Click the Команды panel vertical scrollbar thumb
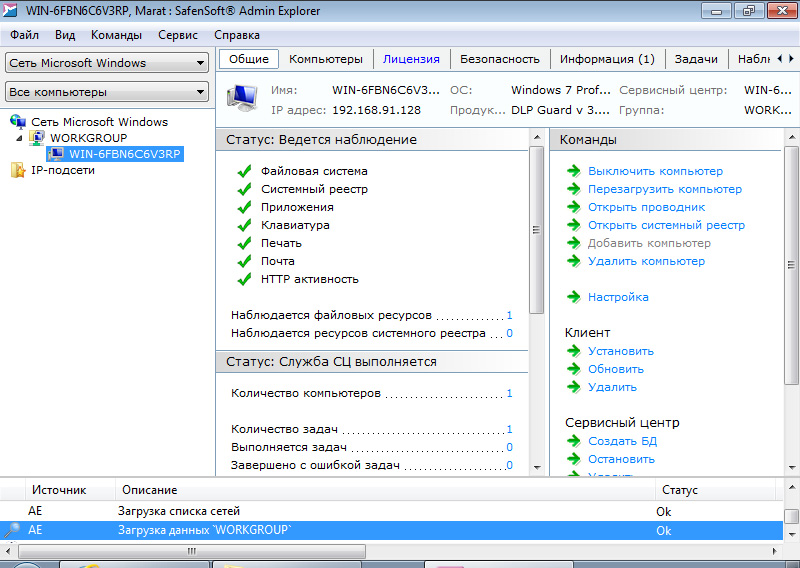Viewport: 800px width, 568px height. (792, 265)
